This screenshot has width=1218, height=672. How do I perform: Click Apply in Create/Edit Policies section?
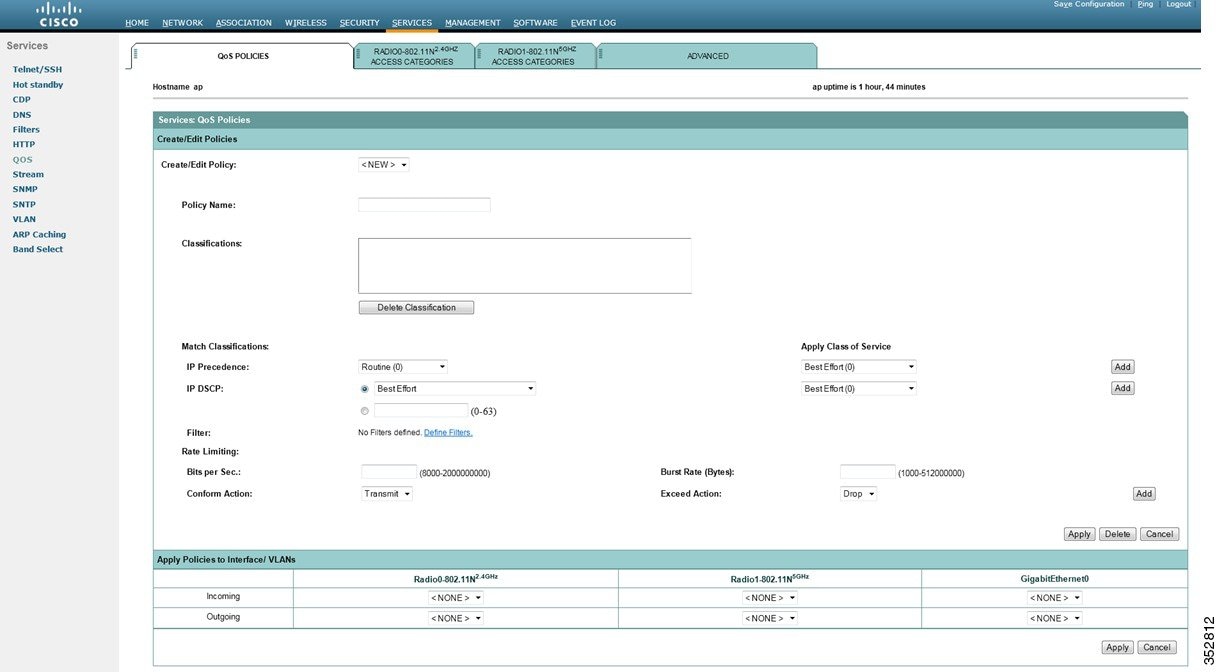tap(1080, 534)
